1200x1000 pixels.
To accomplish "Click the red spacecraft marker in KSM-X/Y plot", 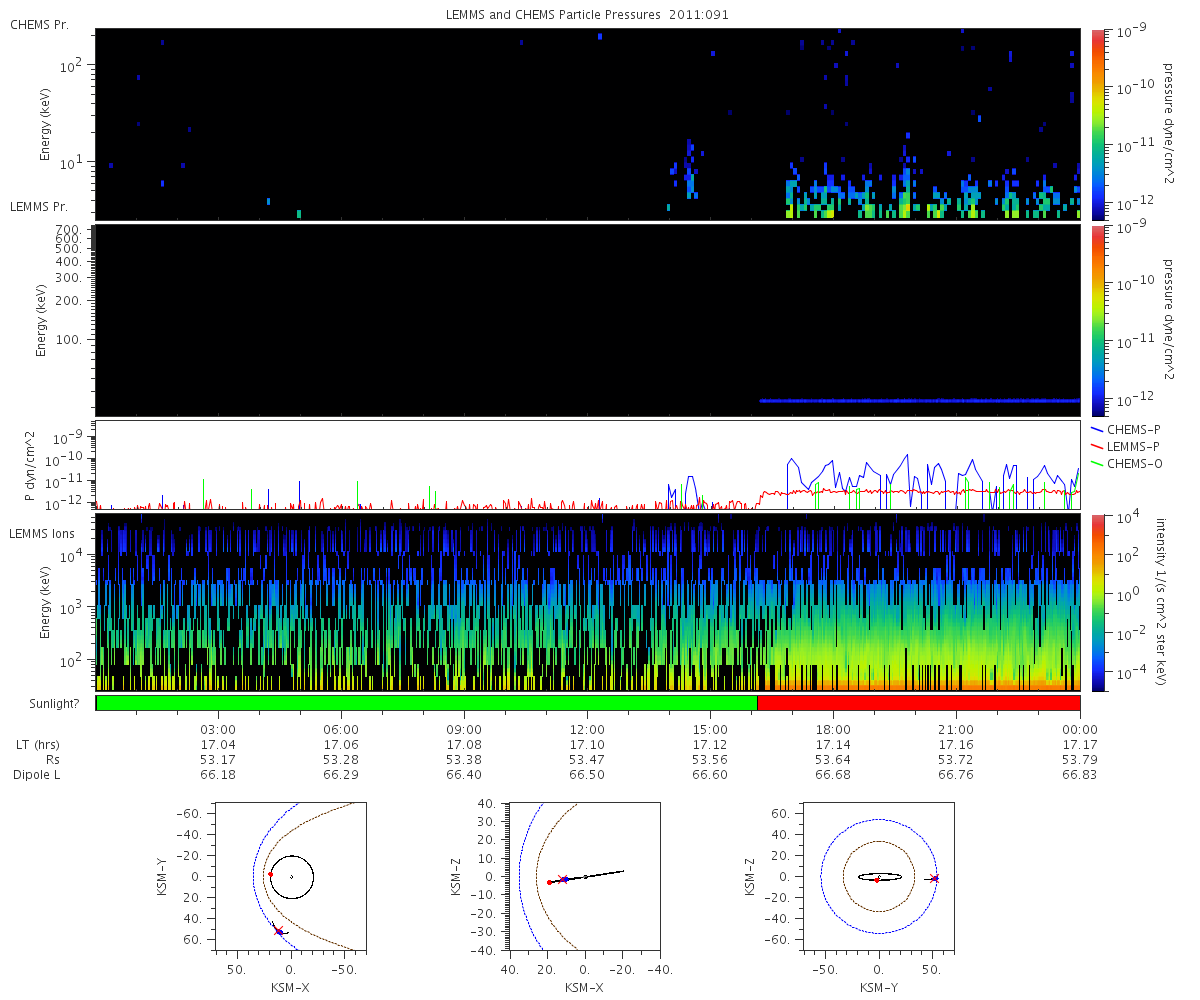I will click(270, 874).
